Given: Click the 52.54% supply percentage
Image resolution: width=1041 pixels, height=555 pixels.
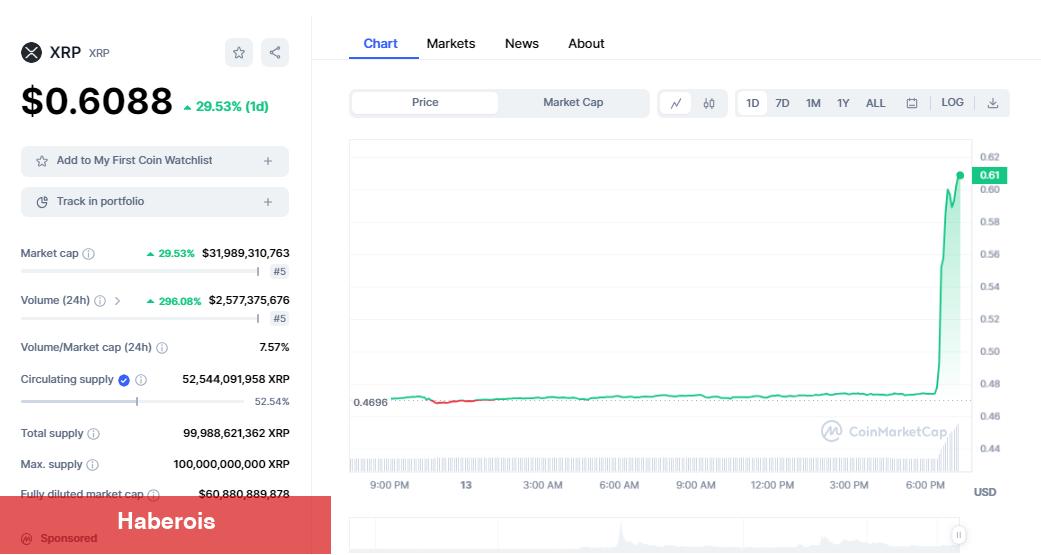Looking at the screenshot, I should [272, 402].
